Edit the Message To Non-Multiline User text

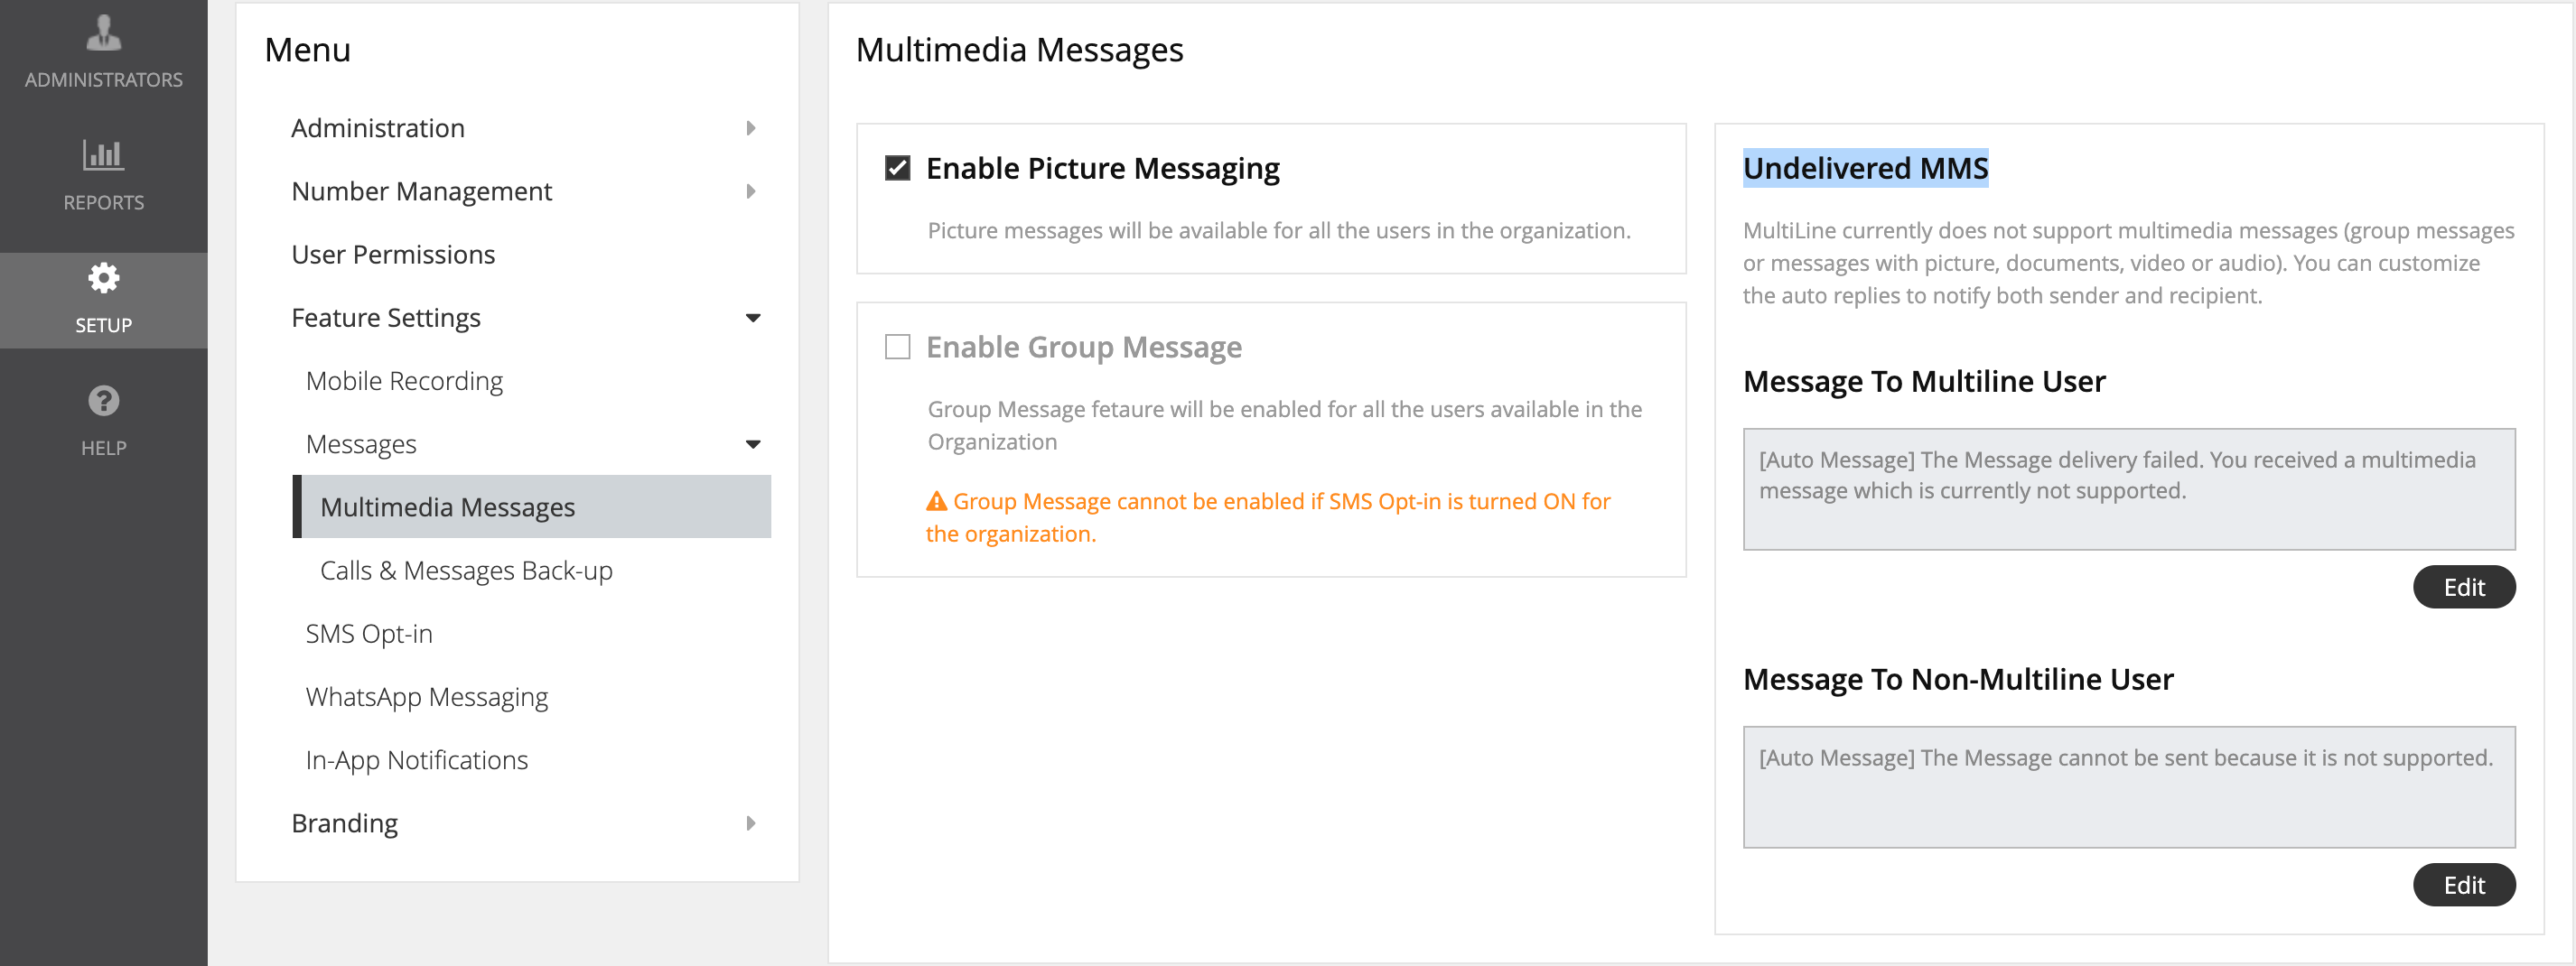tap(2463, 885)
